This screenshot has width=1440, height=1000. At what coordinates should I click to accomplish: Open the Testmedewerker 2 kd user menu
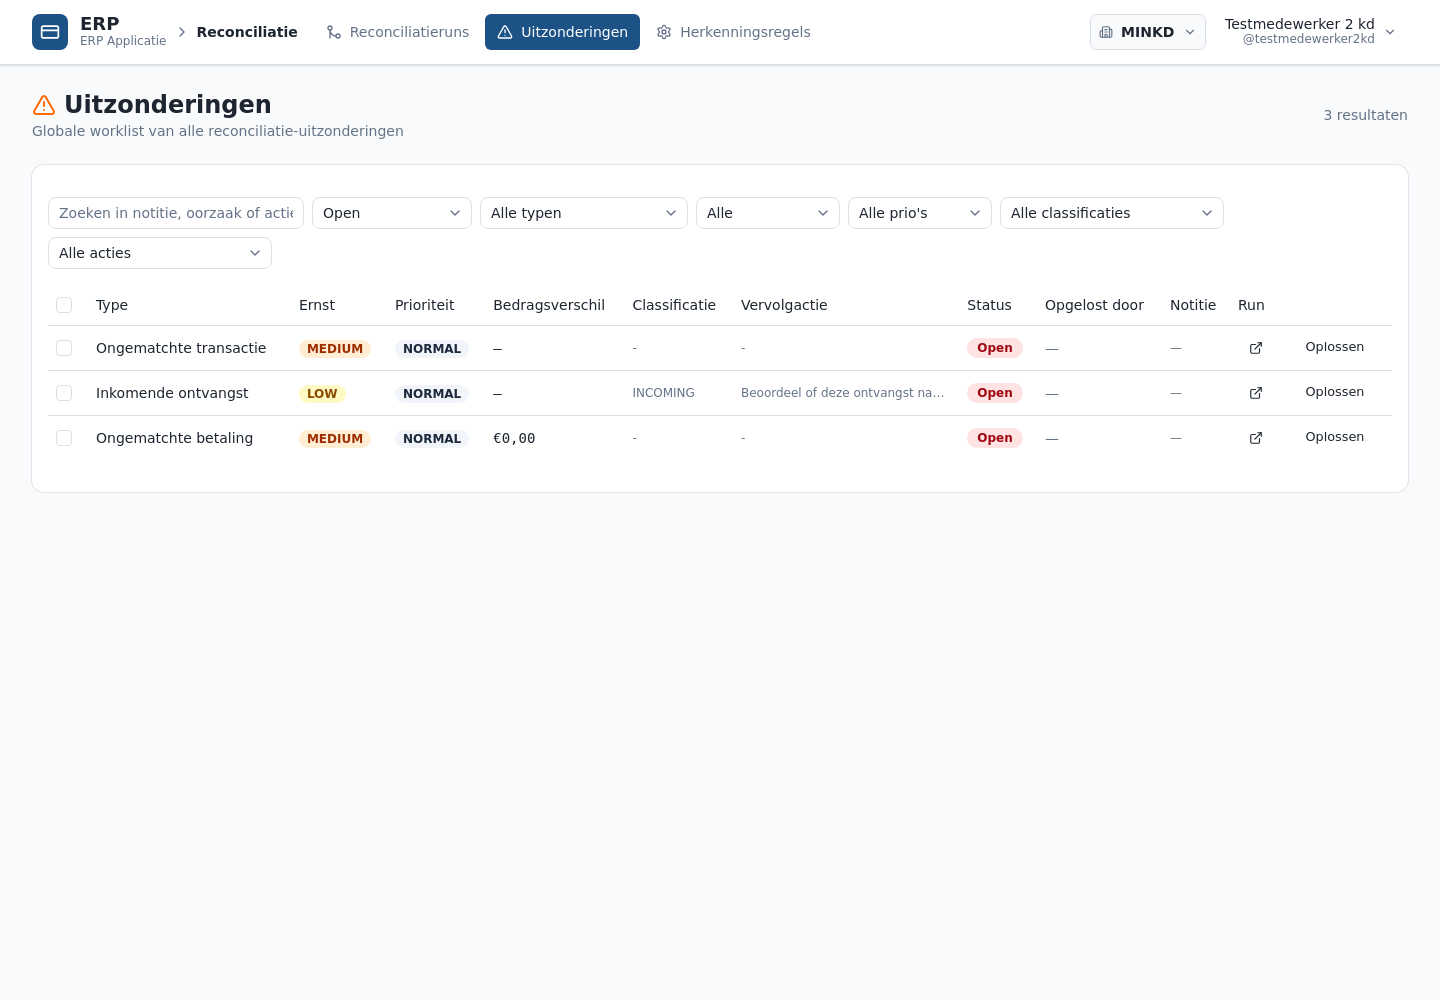[1310, 32]
